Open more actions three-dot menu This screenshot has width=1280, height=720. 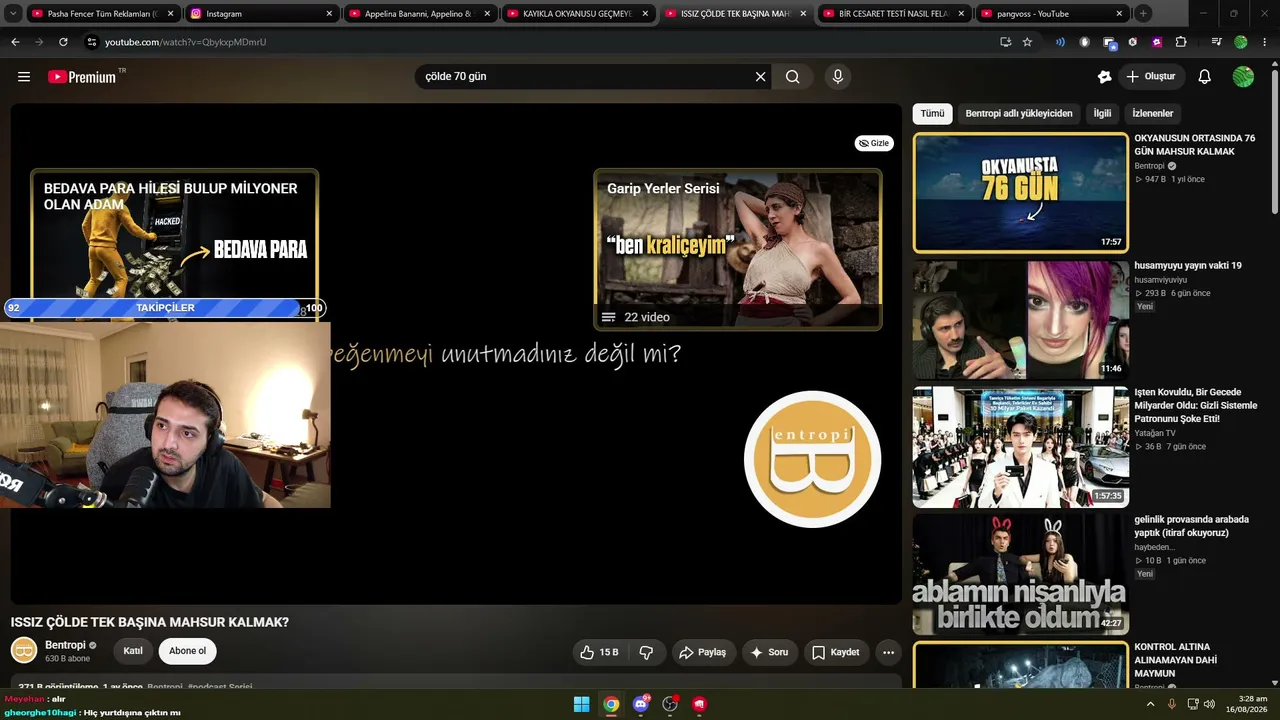[x=888, y=652]
